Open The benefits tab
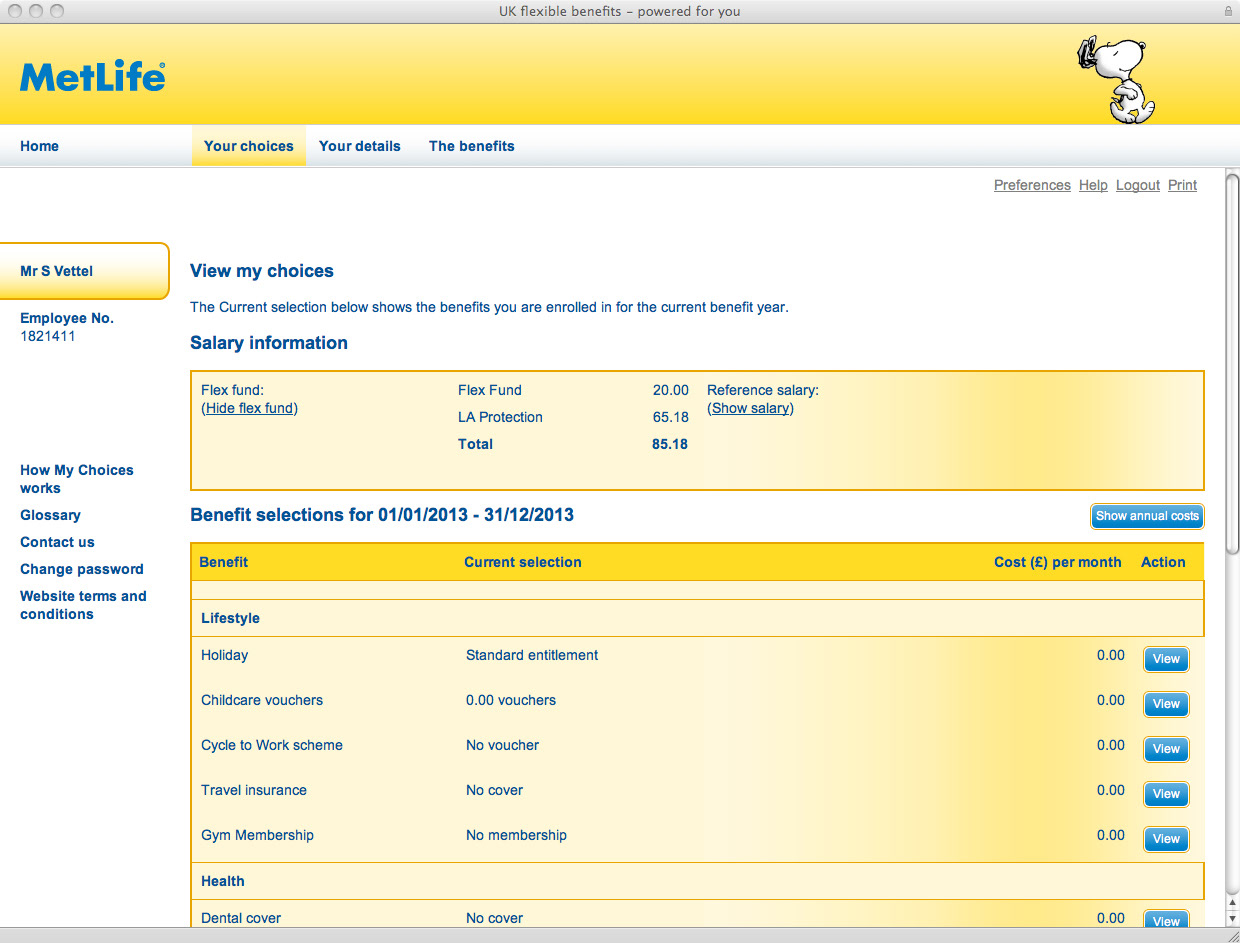The image size is (1240, 943). (472, 146)
